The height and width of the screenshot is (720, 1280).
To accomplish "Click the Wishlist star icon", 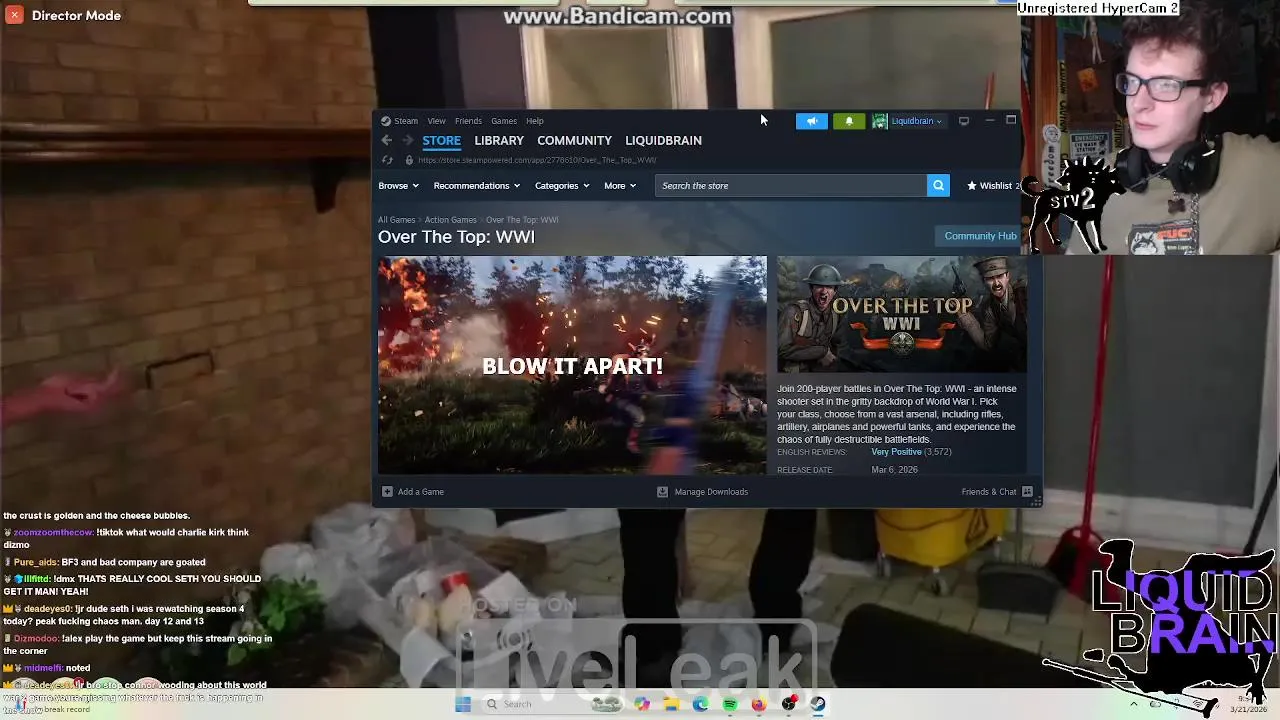I will pos(971,186).
